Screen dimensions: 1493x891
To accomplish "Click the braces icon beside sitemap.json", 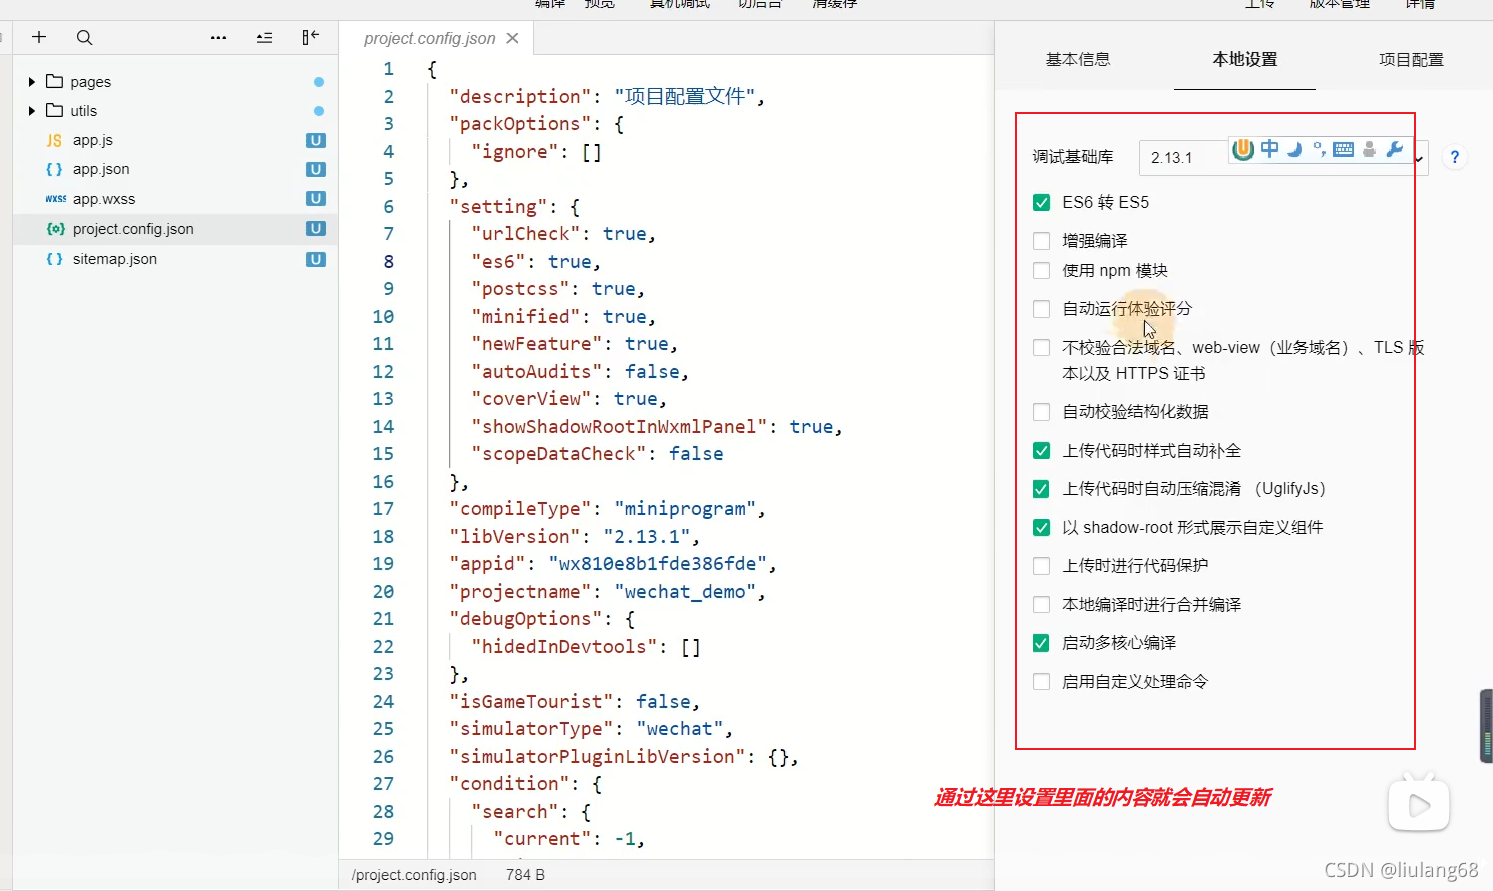I will 54,258.
